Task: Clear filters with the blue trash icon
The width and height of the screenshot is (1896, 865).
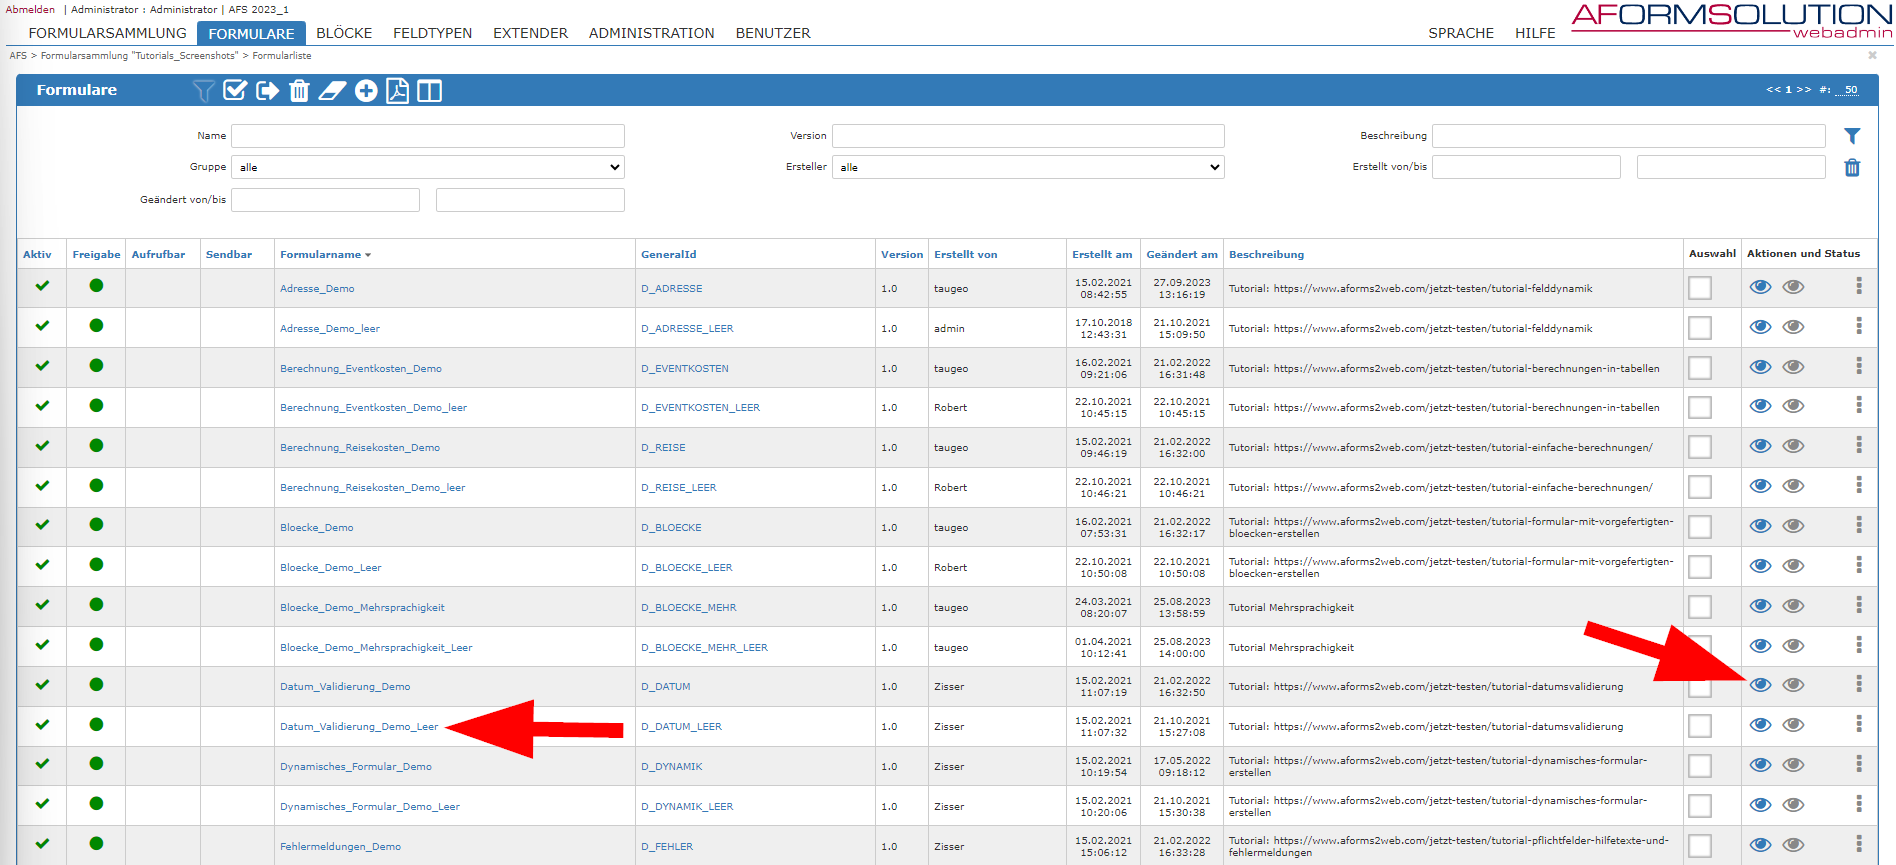Action: coord(1852,168)
